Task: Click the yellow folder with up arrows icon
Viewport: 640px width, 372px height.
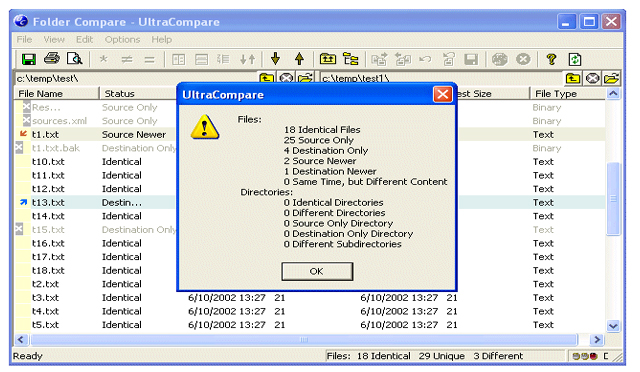Action: click(x=328, y=59)
